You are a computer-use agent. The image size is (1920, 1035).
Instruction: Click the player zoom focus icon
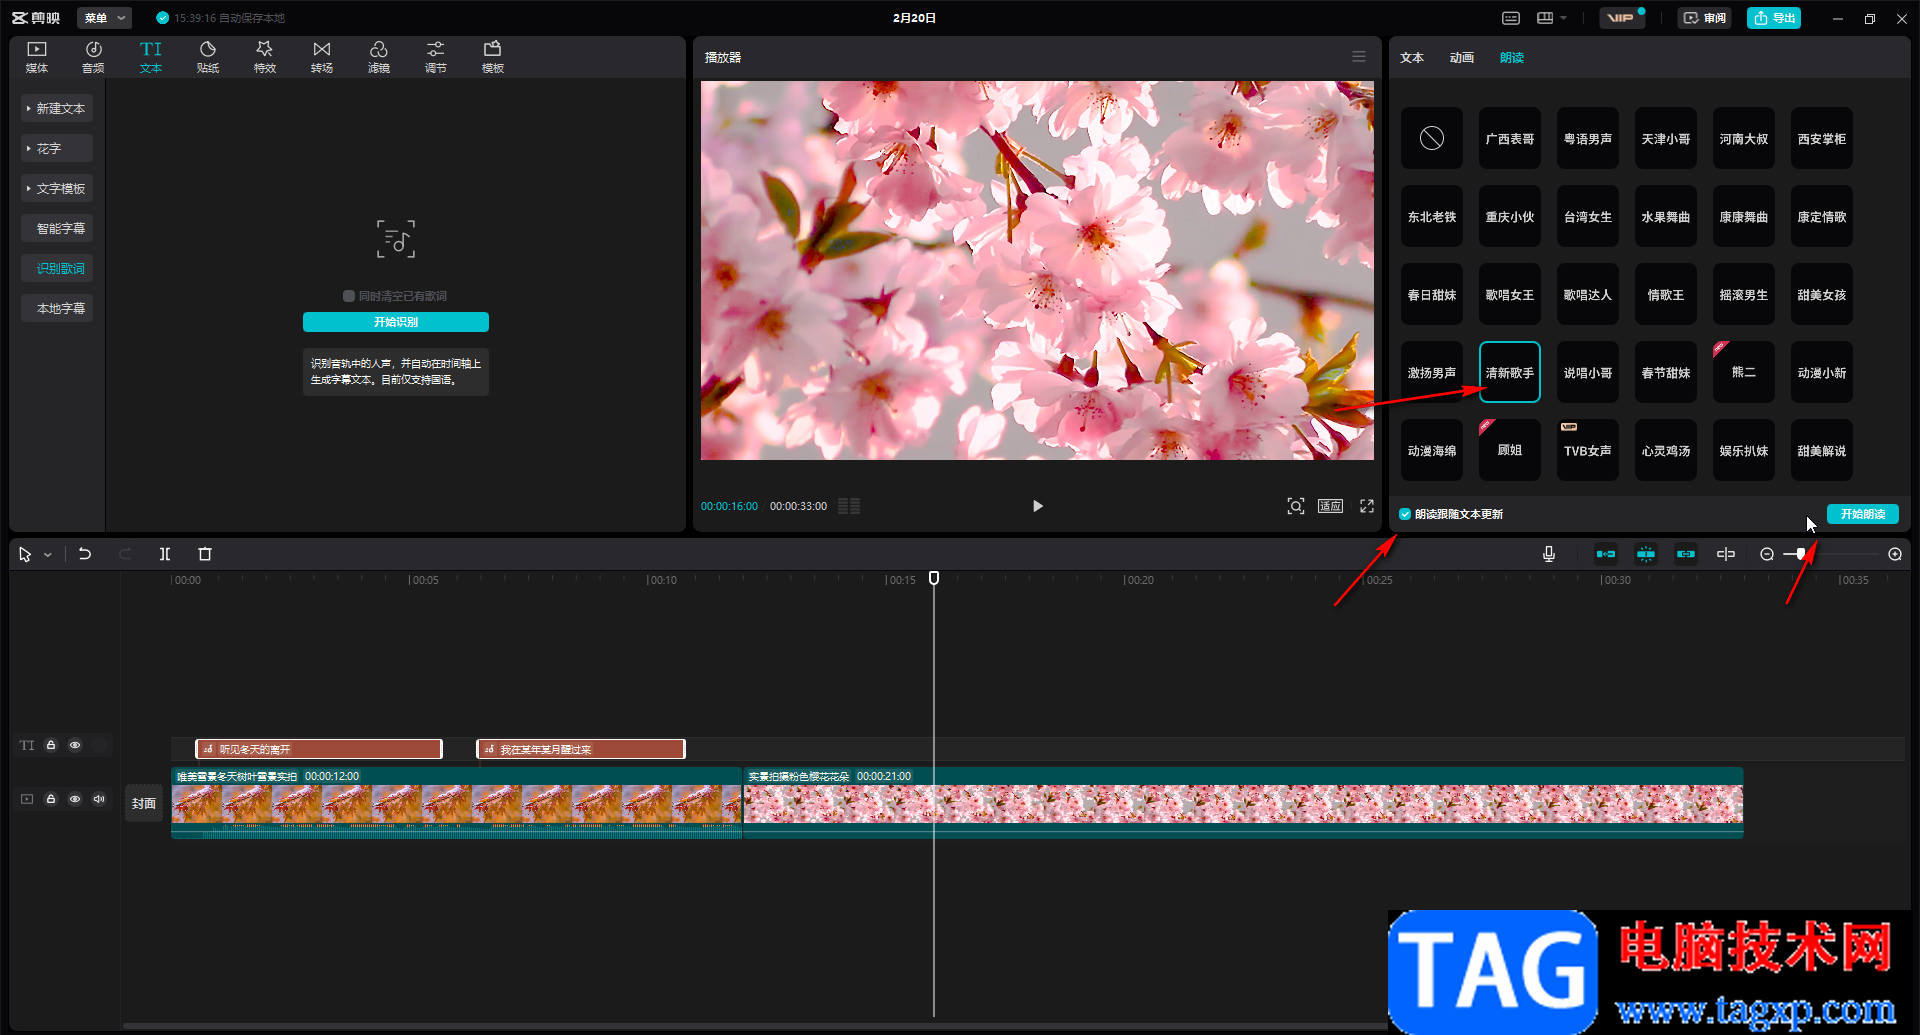[1296, 506]
